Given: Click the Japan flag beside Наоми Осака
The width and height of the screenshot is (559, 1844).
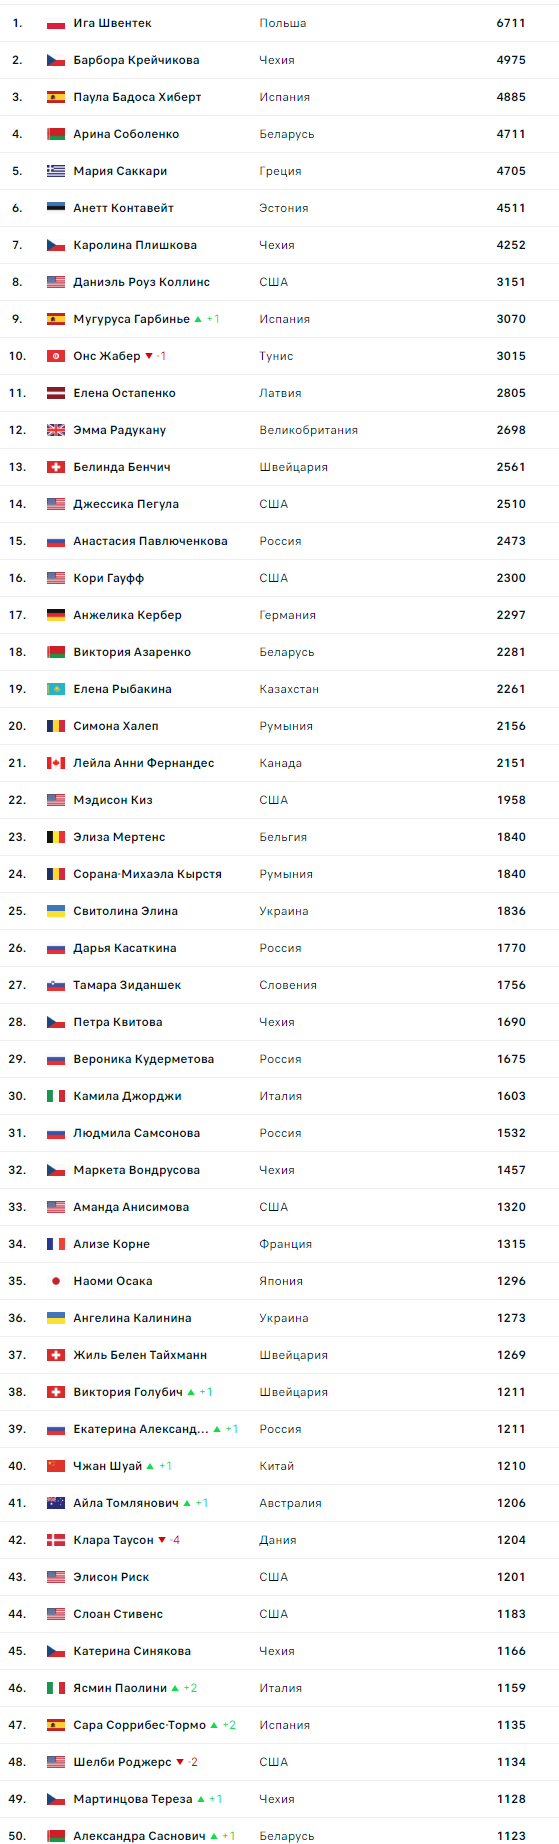Looking at the screenshot, I should pos(56,1281).
